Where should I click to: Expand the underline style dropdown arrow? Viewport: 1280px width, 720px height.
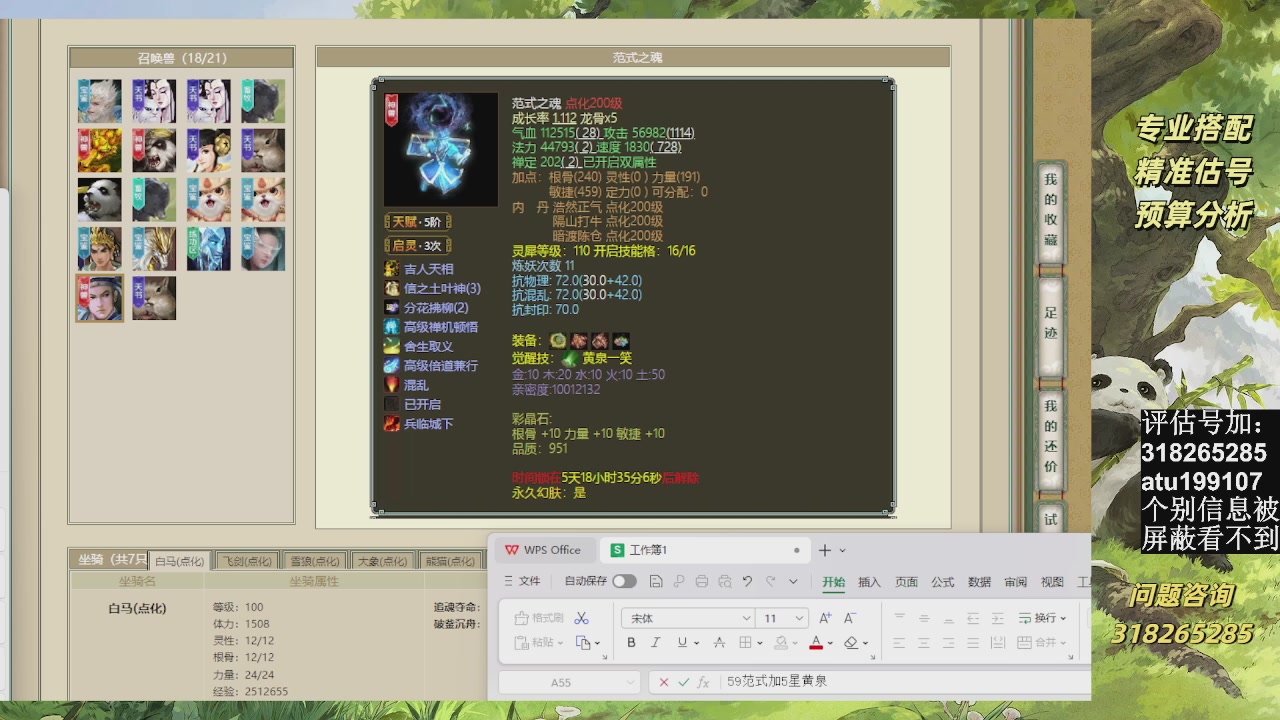pyautogui.click(x=696, y=643)
